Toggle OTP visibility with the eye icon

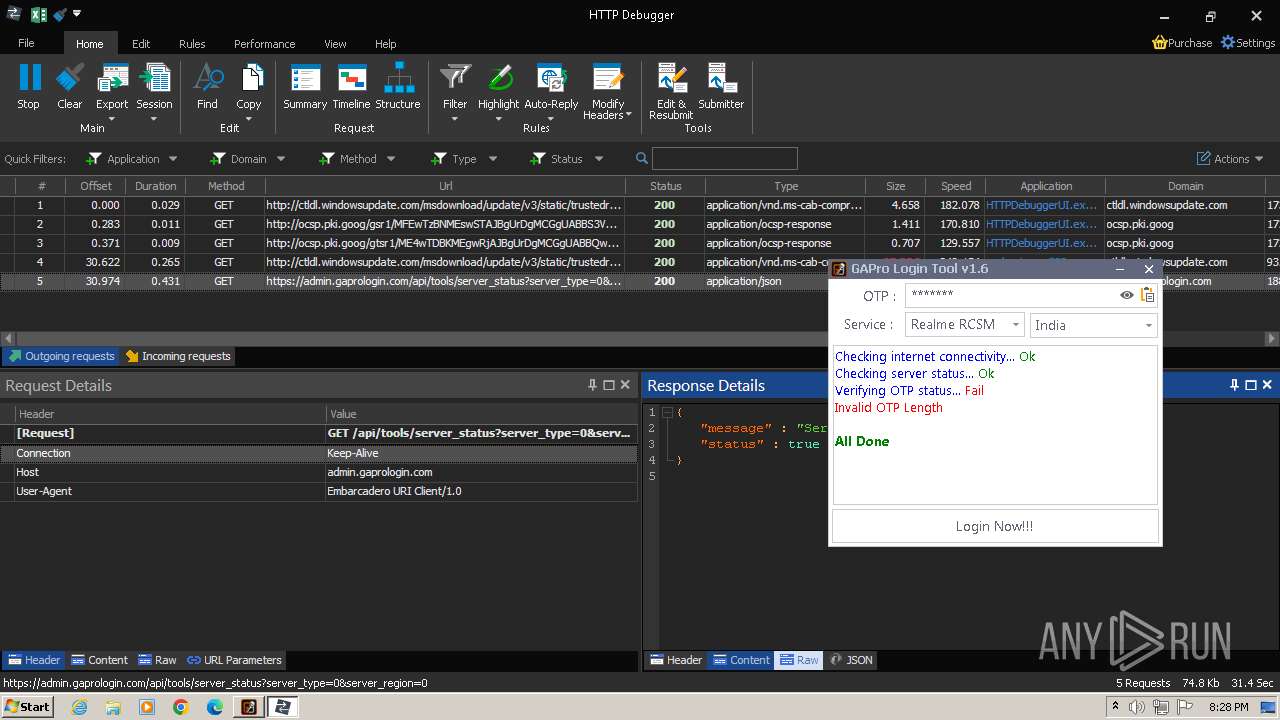tap(1127, 295)
